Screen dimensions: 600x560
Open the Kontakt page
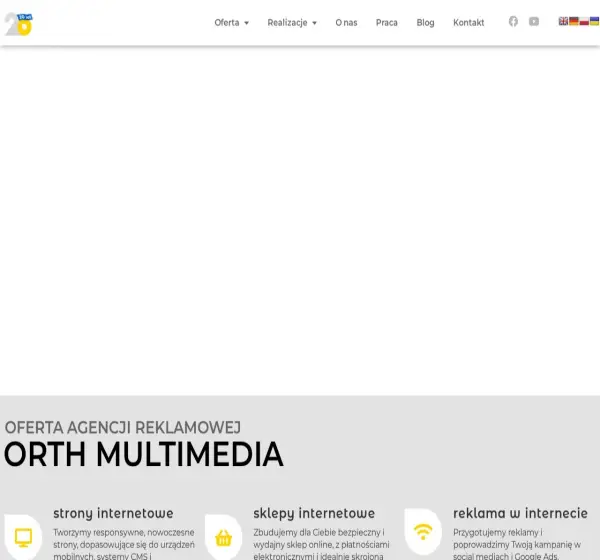tap(469, 23)
